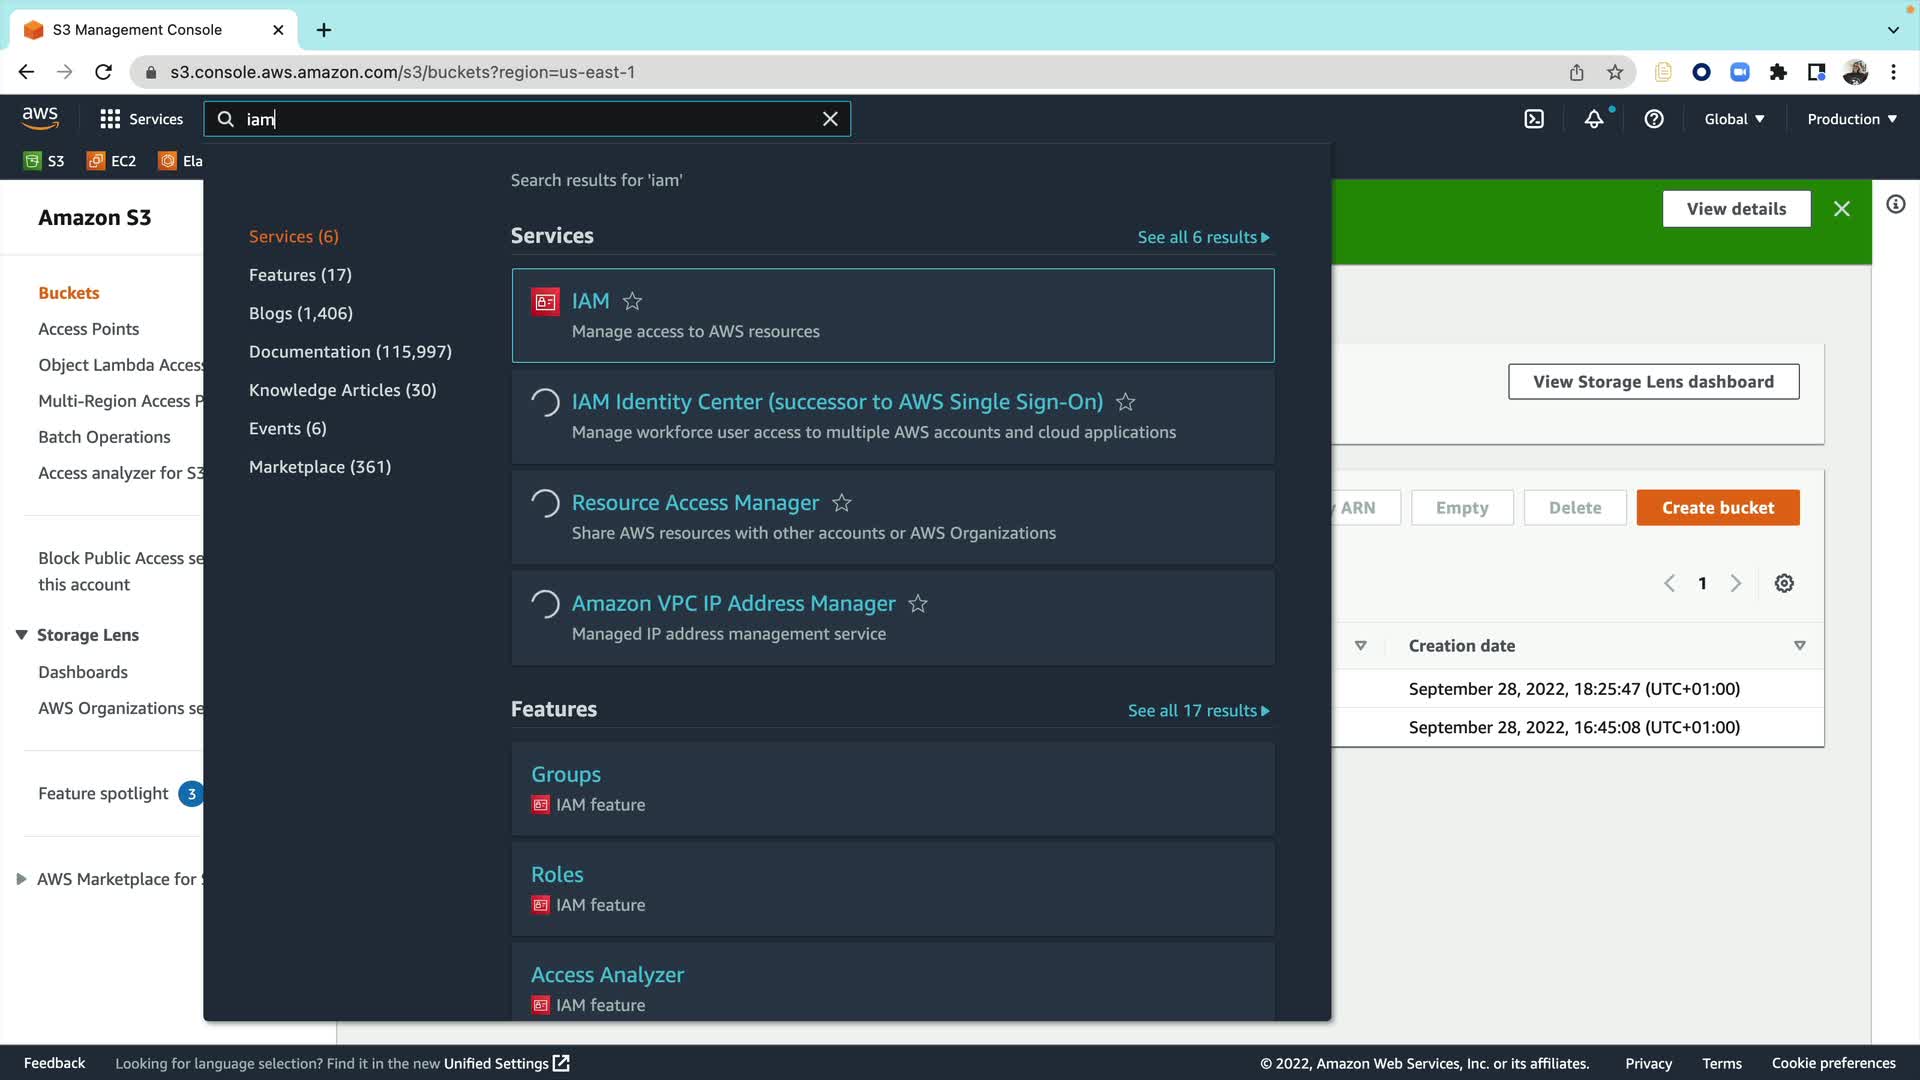
Task: Open the info panel icon
Action: point(1895,205)
